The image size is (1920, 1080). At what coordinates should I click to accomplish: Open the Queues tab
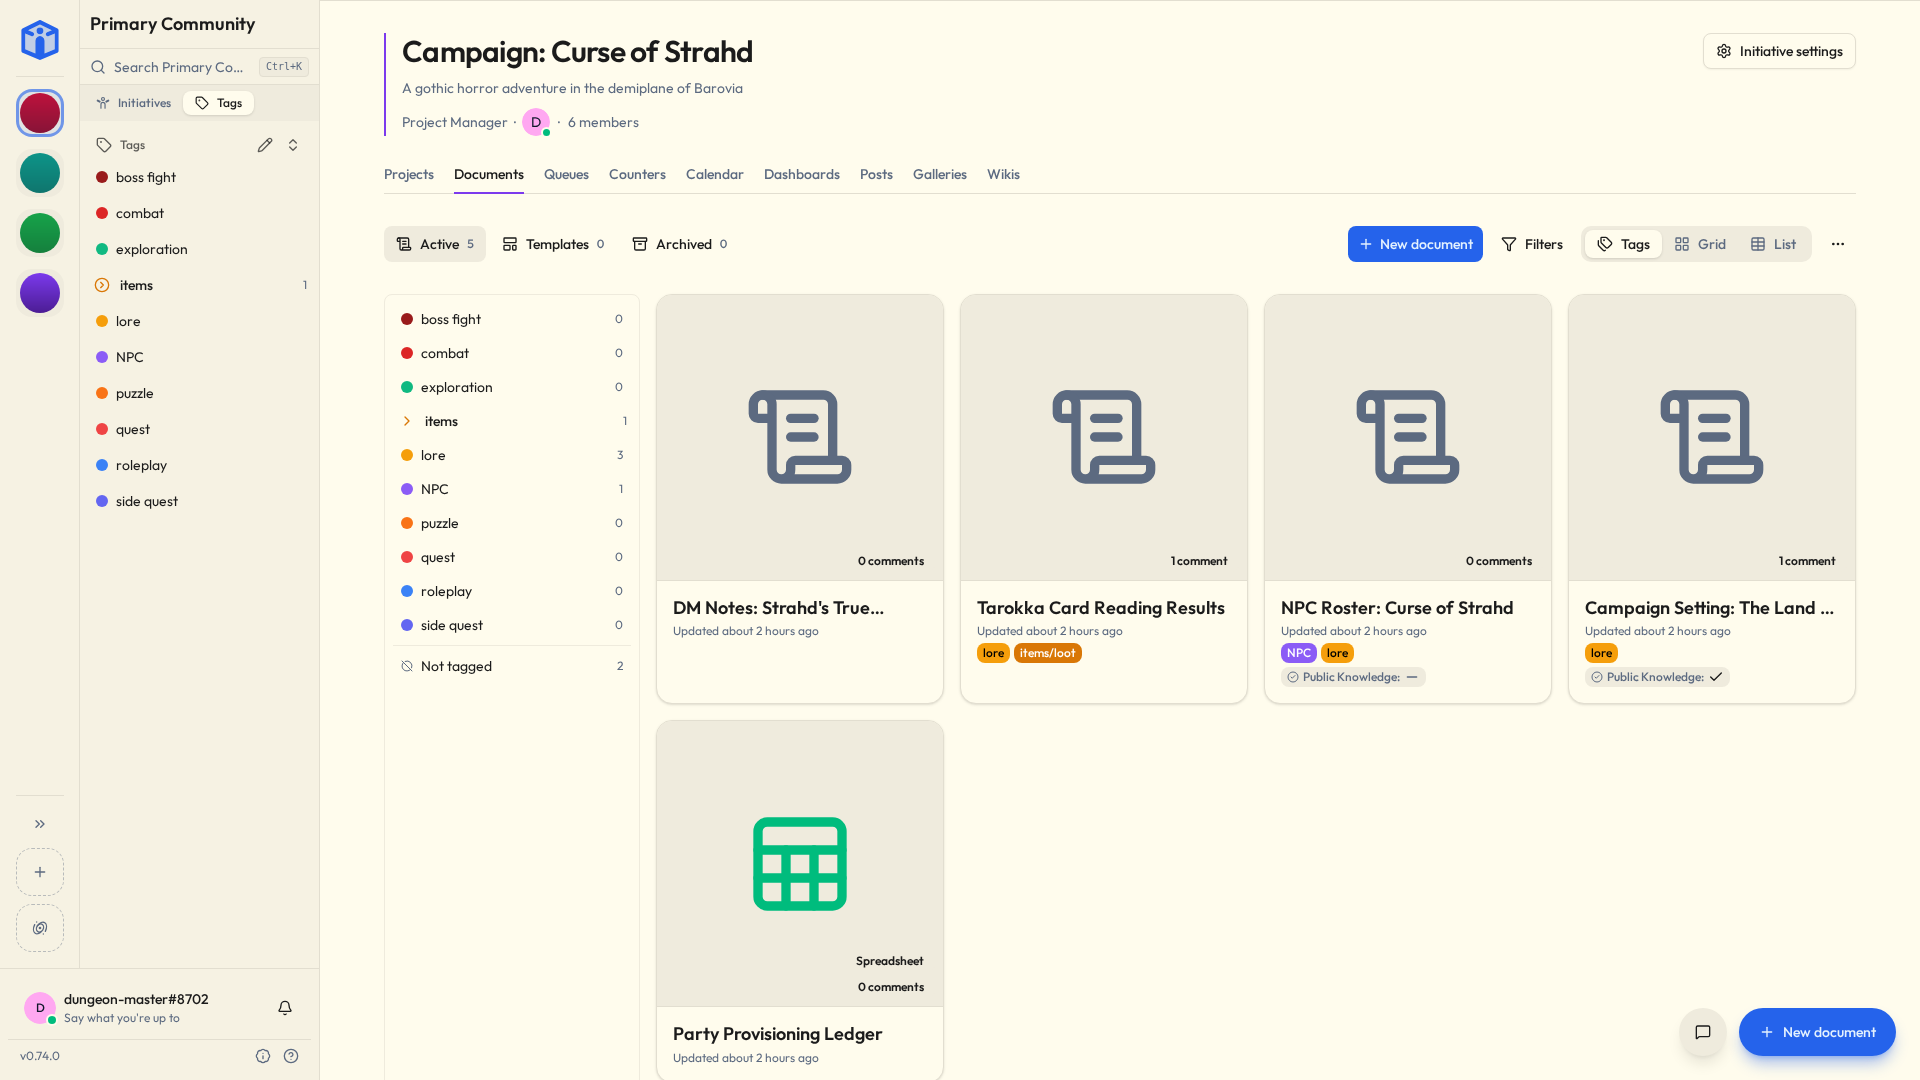[x=566, y=174]
